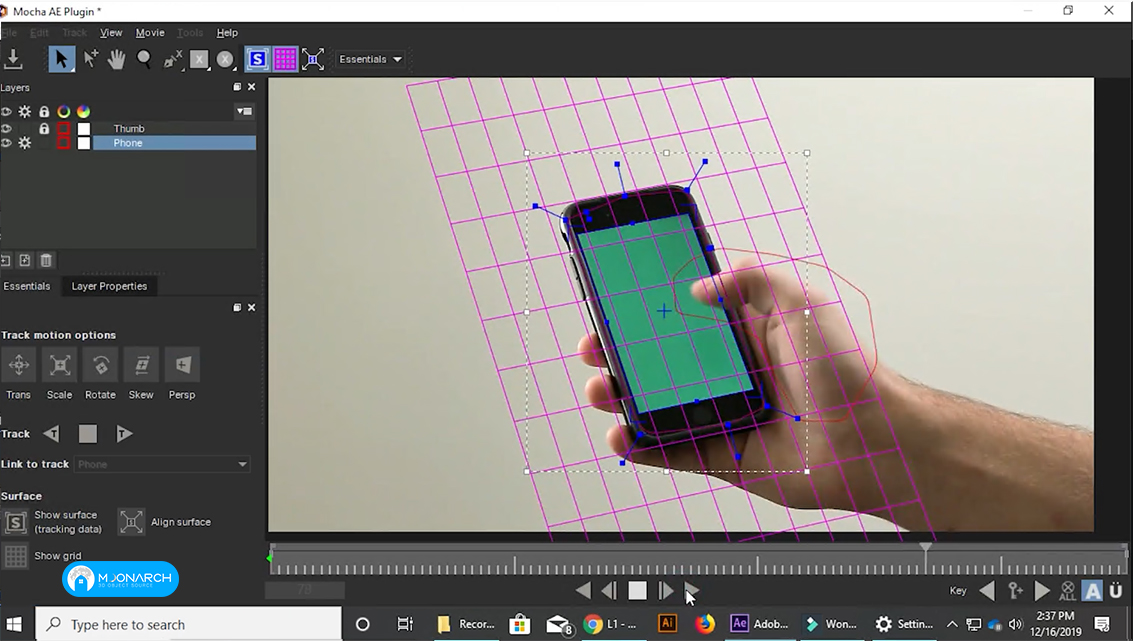The image size is (1133, 641).
Task: Track backwards with the left T button
Action: pyautogui.click(x=51, y=434)
